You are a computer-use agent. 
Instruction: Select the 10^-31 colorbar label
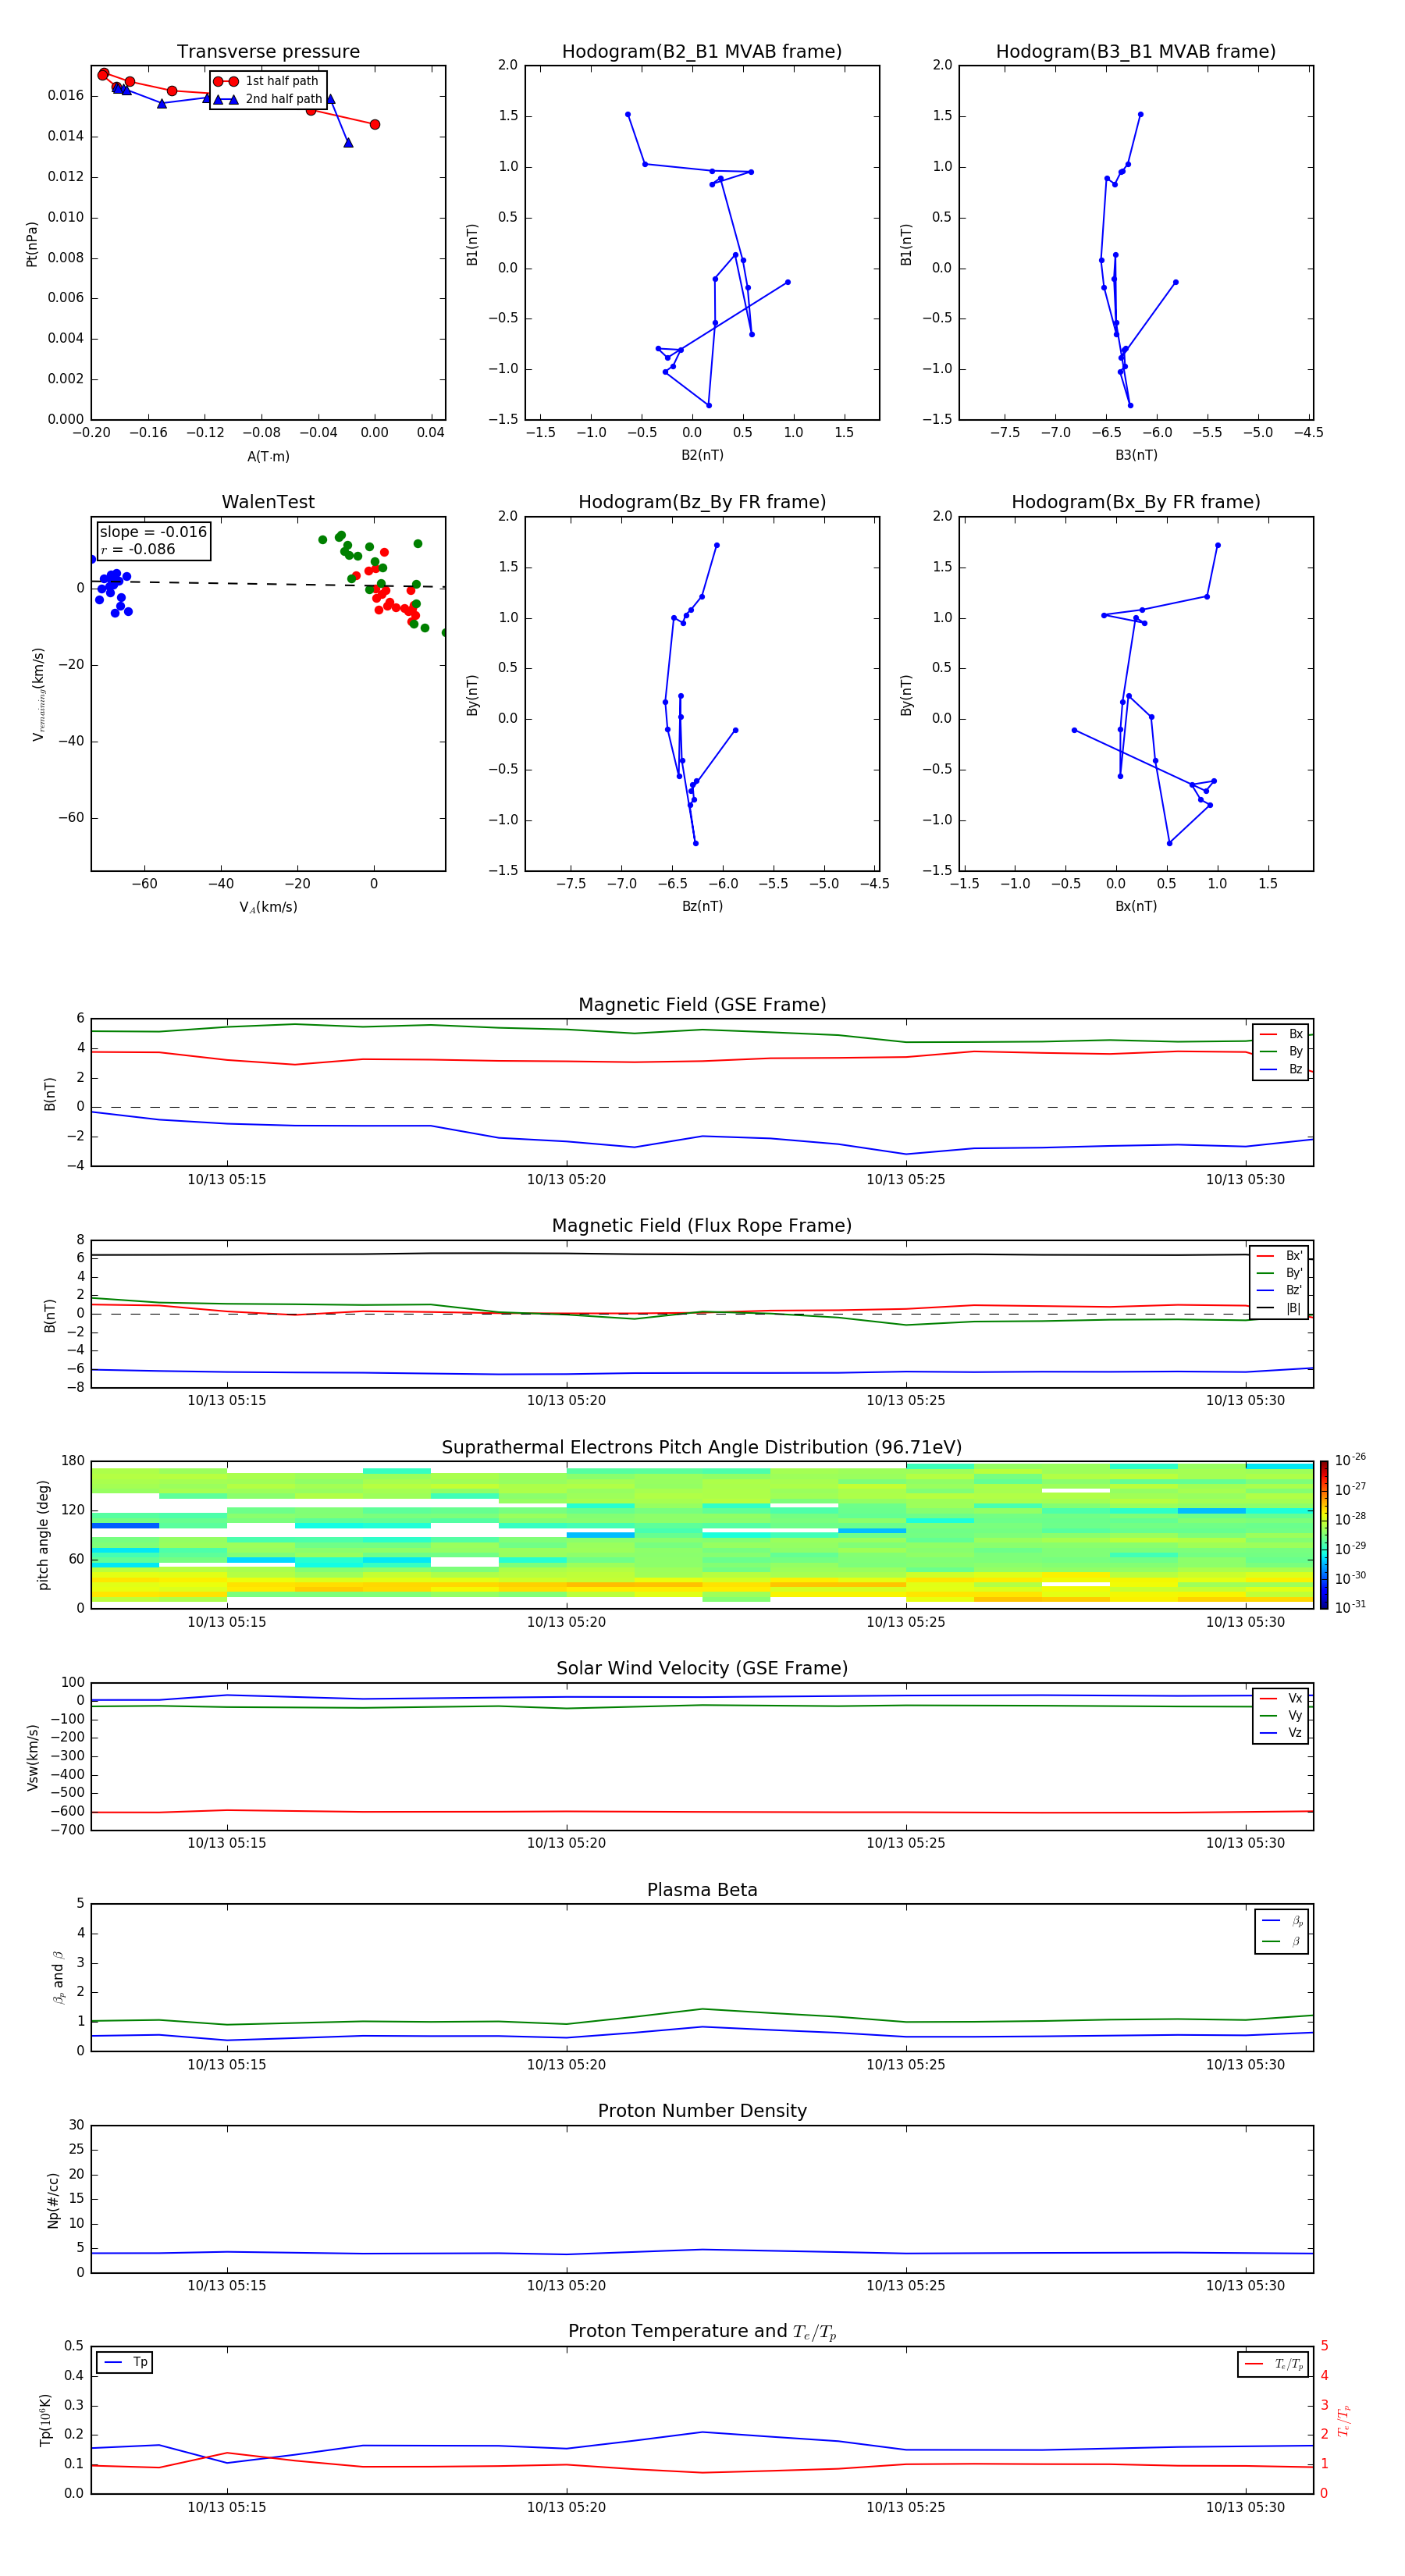pyautogui.click(x=1350, y=1607)
